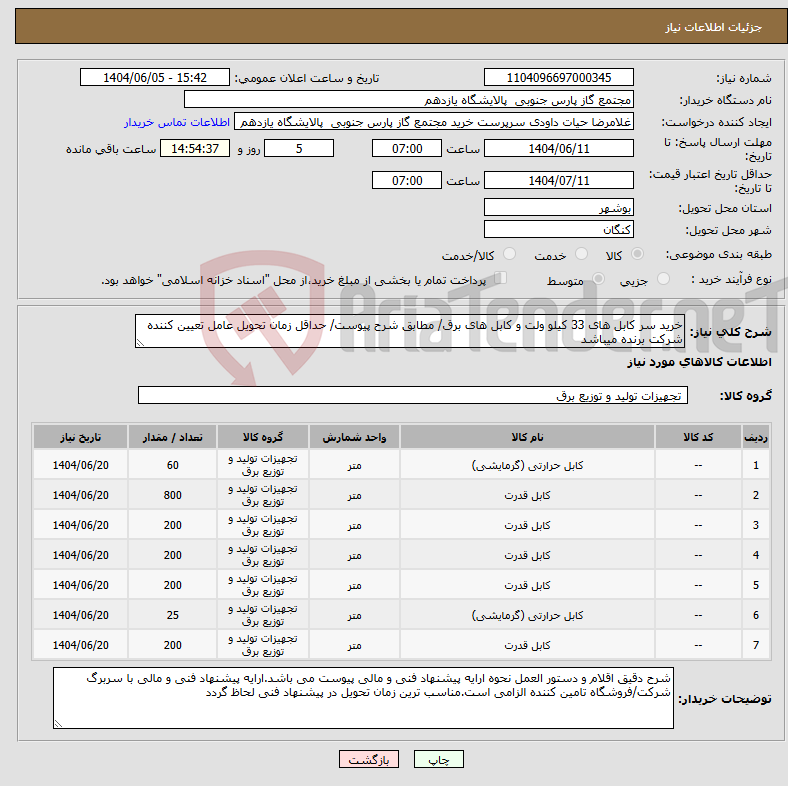The height and width of the screenshot is (786, 788).
Task: Click row 1 item name کابل حرارتی (گرمایشی)
Action: 527,465
